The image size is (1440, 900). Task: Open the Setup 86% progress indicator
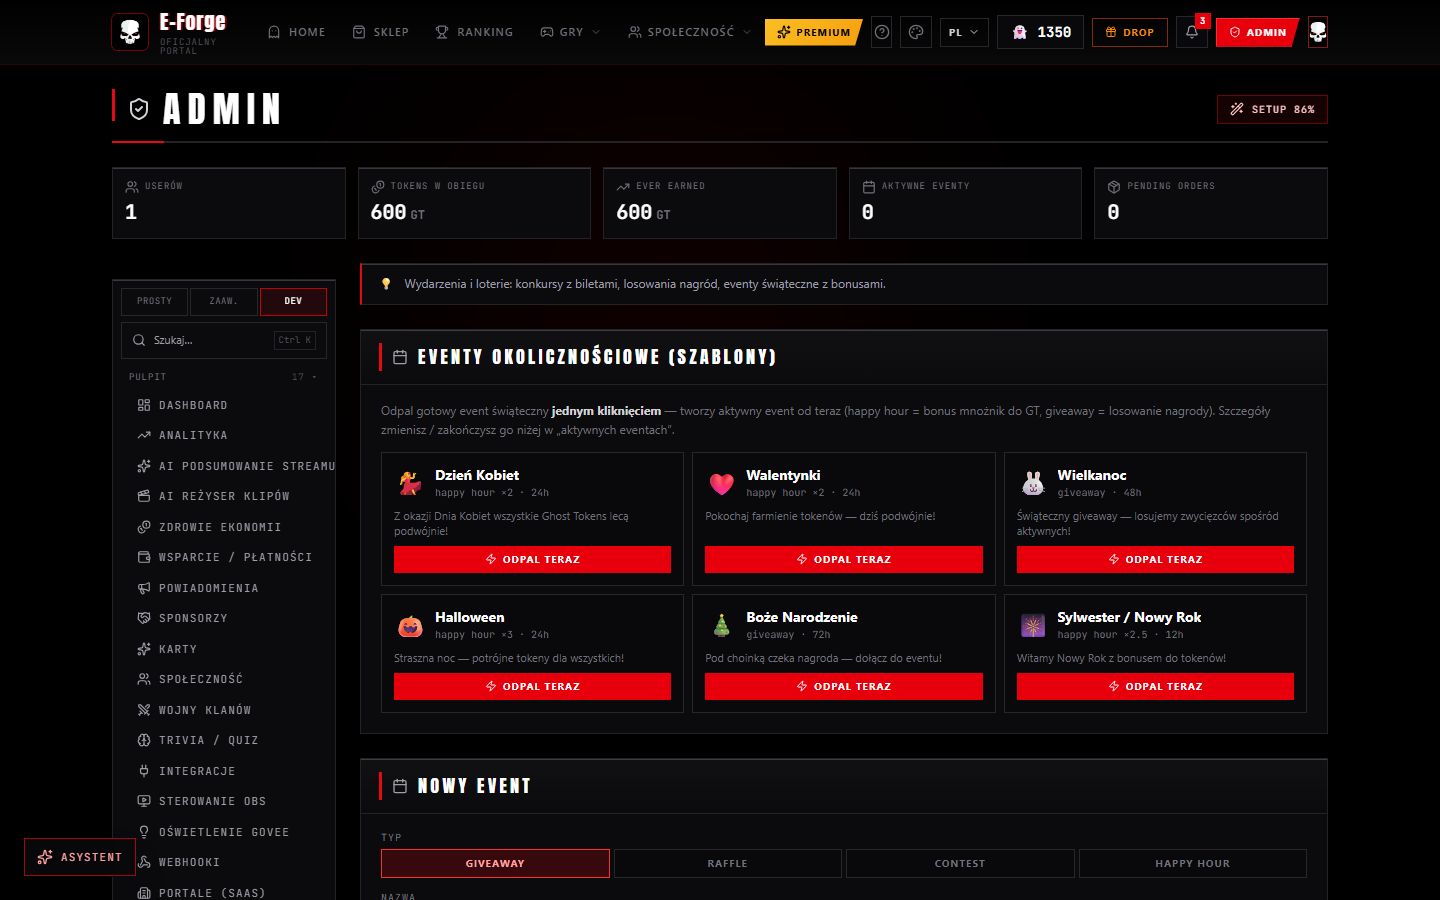click(1272, 109)
